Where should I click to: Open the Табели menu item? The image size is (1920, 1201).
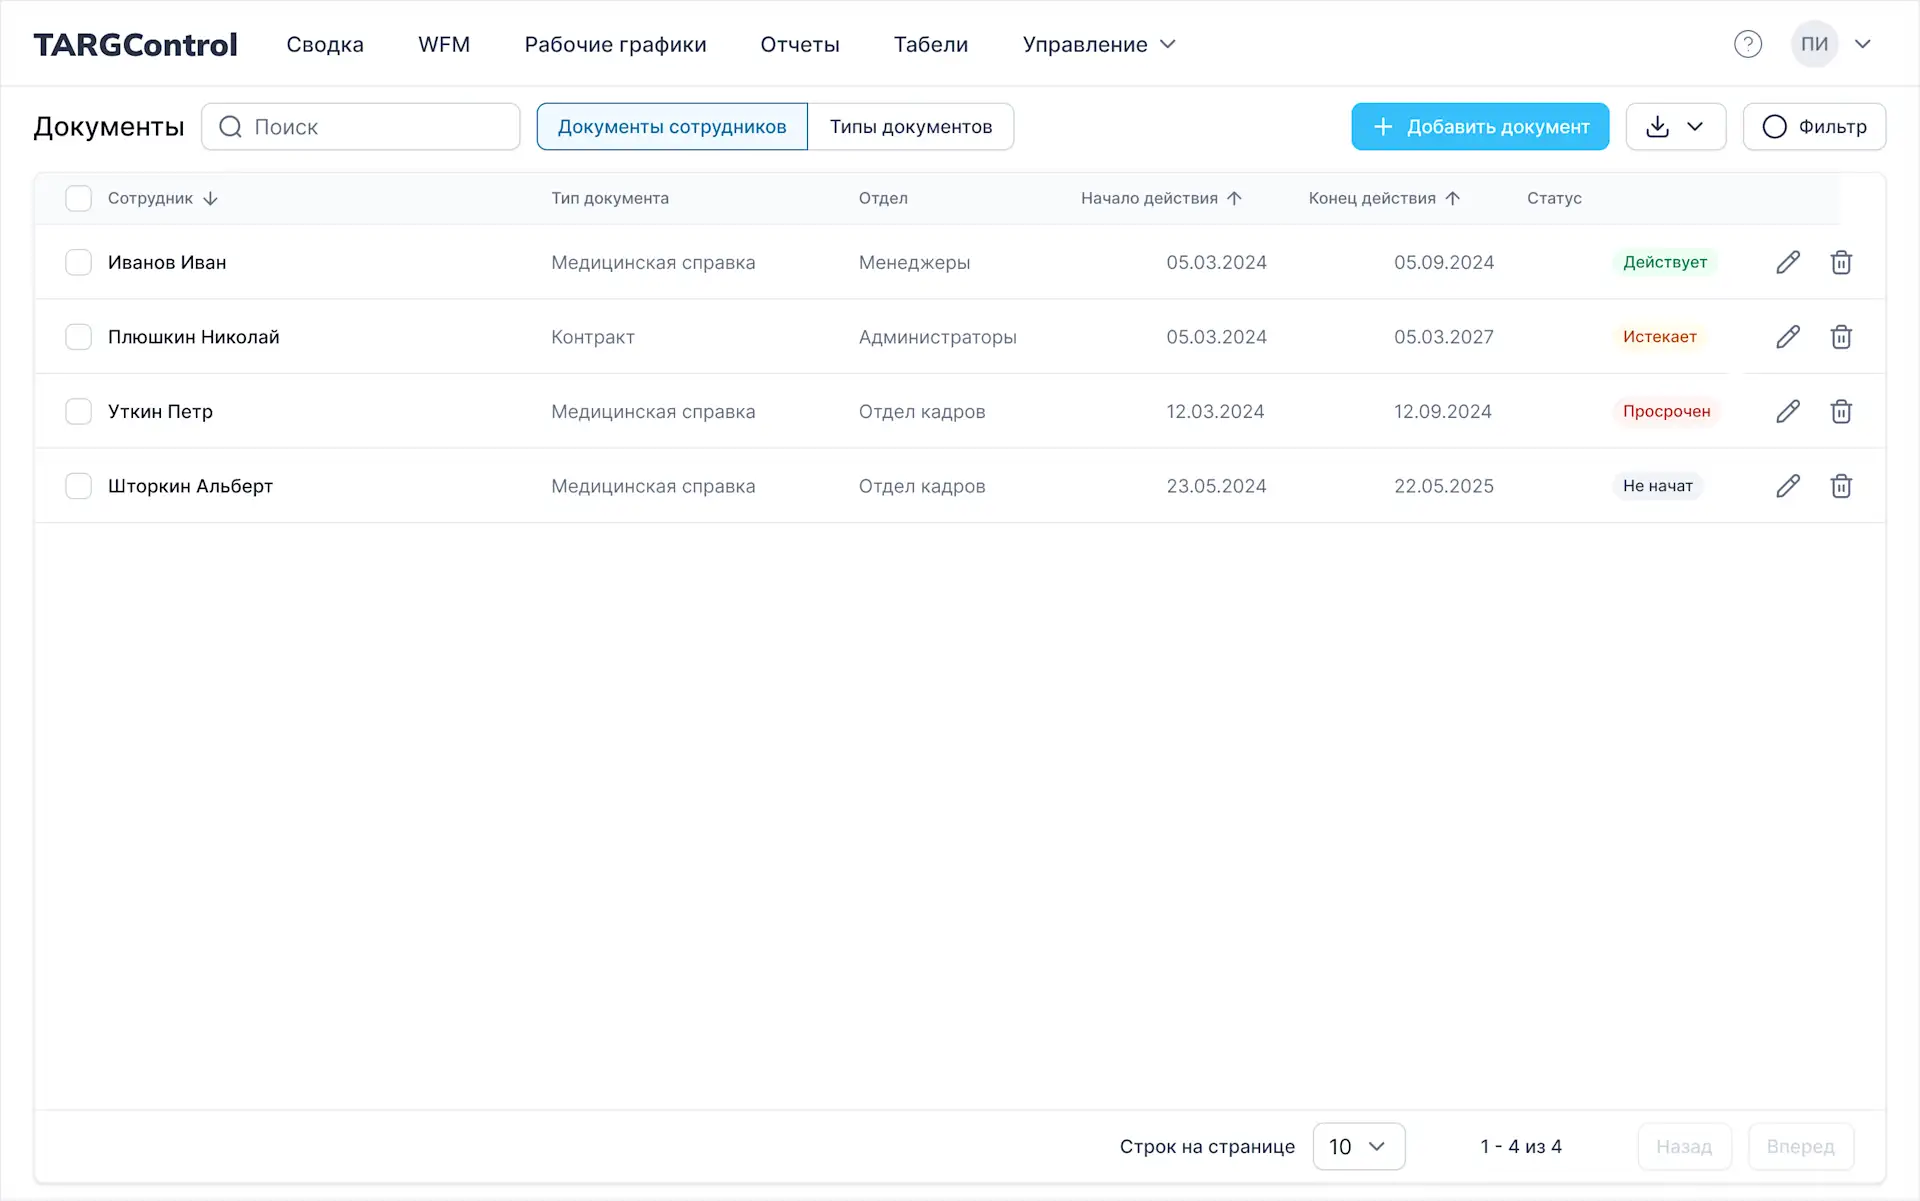[930, 44]
